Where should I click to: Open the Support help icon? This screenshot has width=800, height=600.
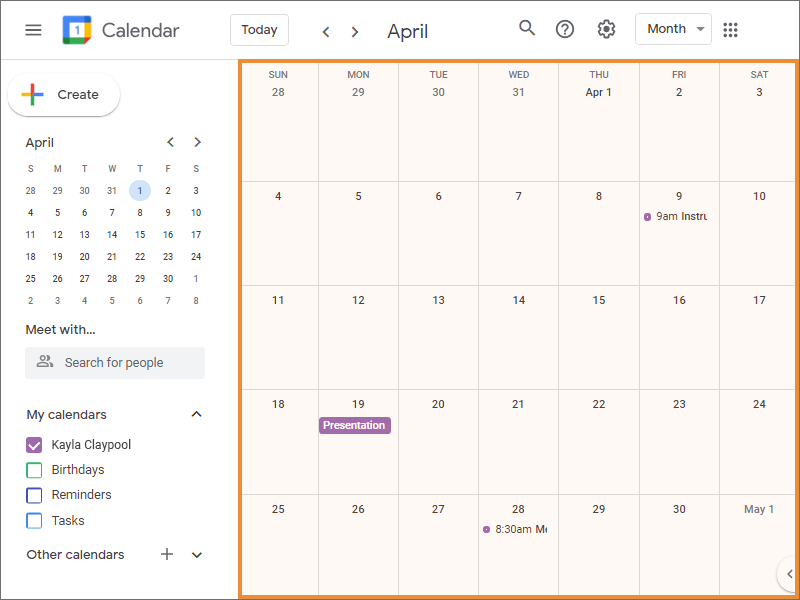pyautogui.click(x=565, y=29)
